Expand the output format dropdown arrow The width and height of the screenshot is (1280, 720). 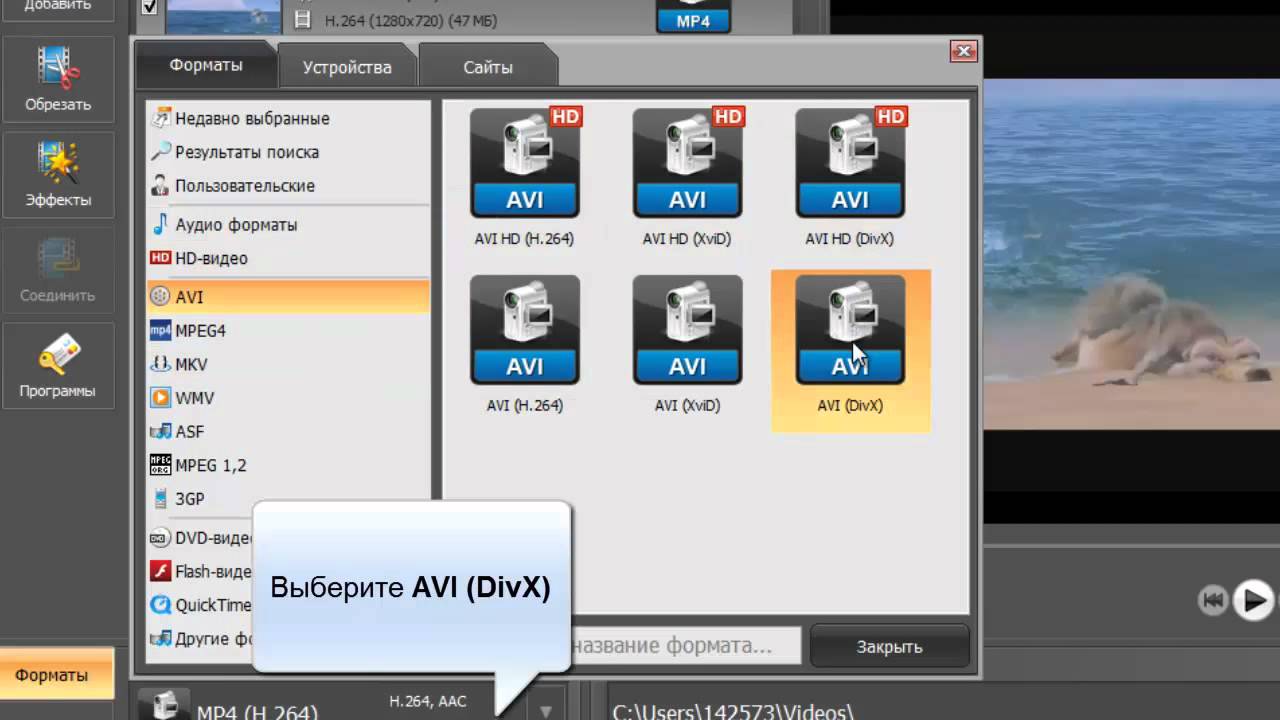point(546,711)
